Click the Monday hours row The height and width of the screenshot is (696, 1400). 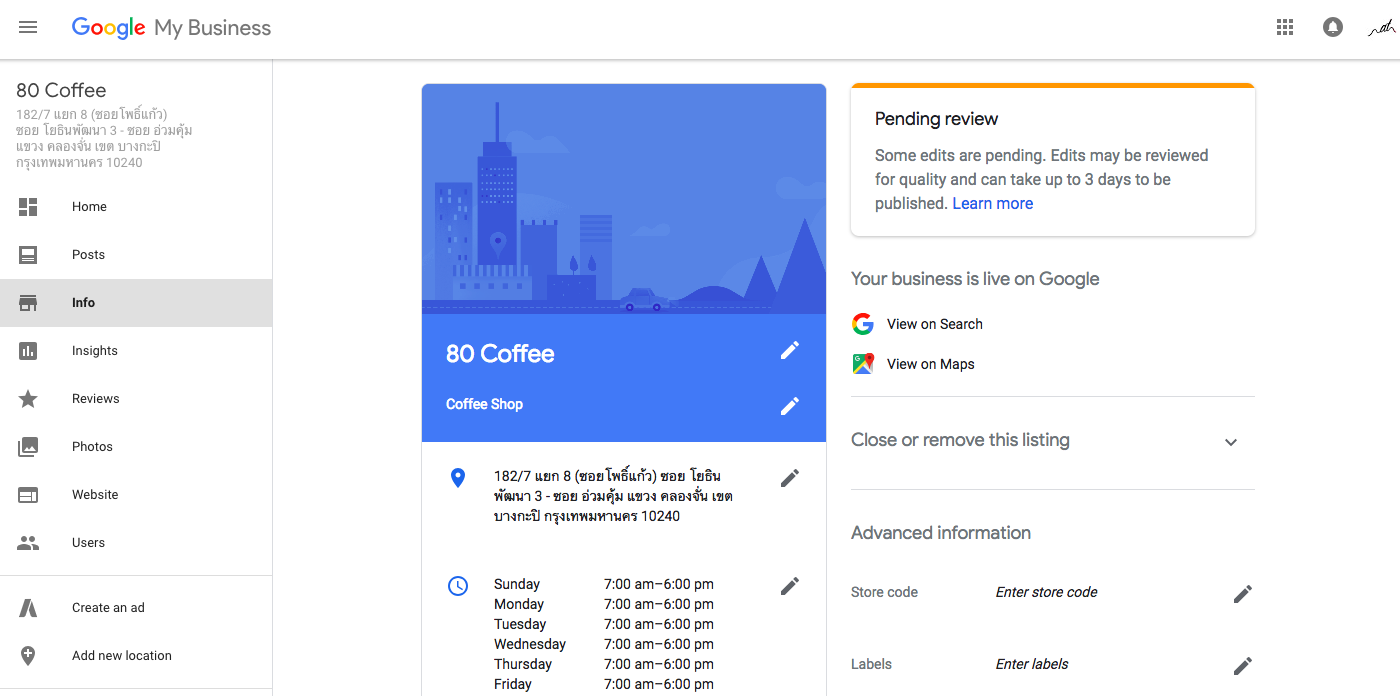click(604, 604)
